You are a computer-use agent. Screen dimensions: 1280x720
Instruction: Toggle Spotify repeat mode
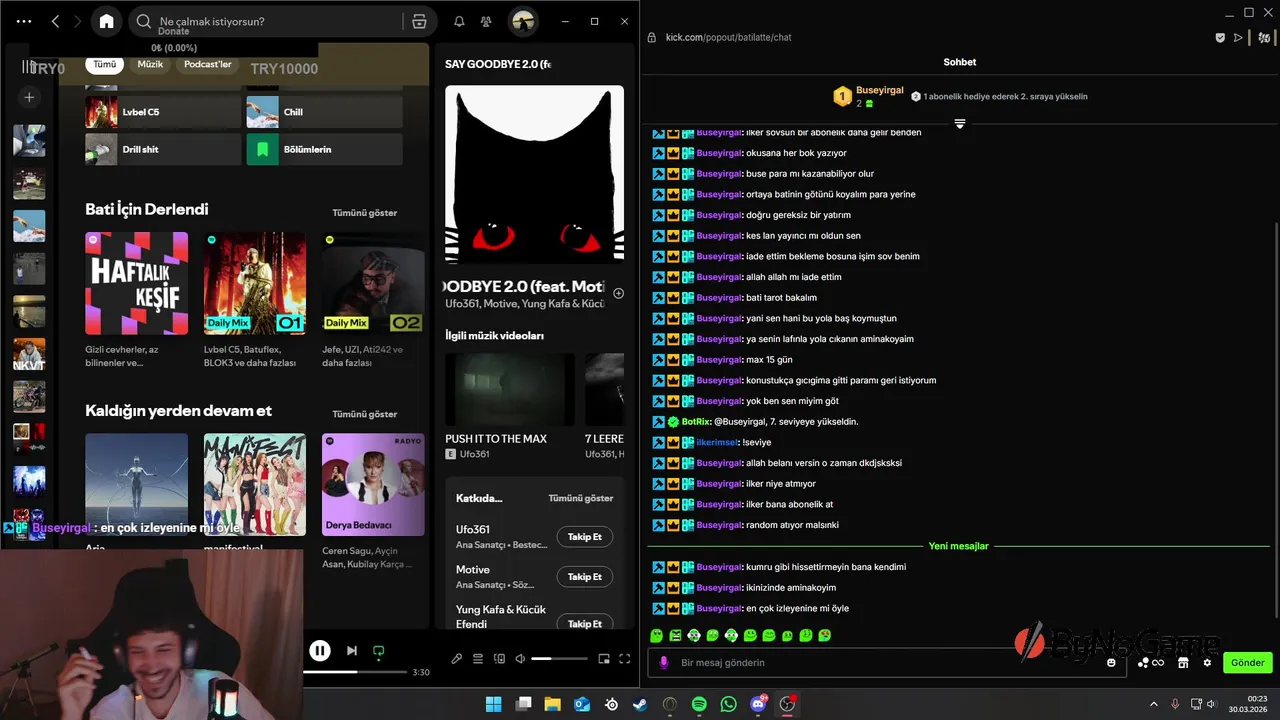[378, 651]
